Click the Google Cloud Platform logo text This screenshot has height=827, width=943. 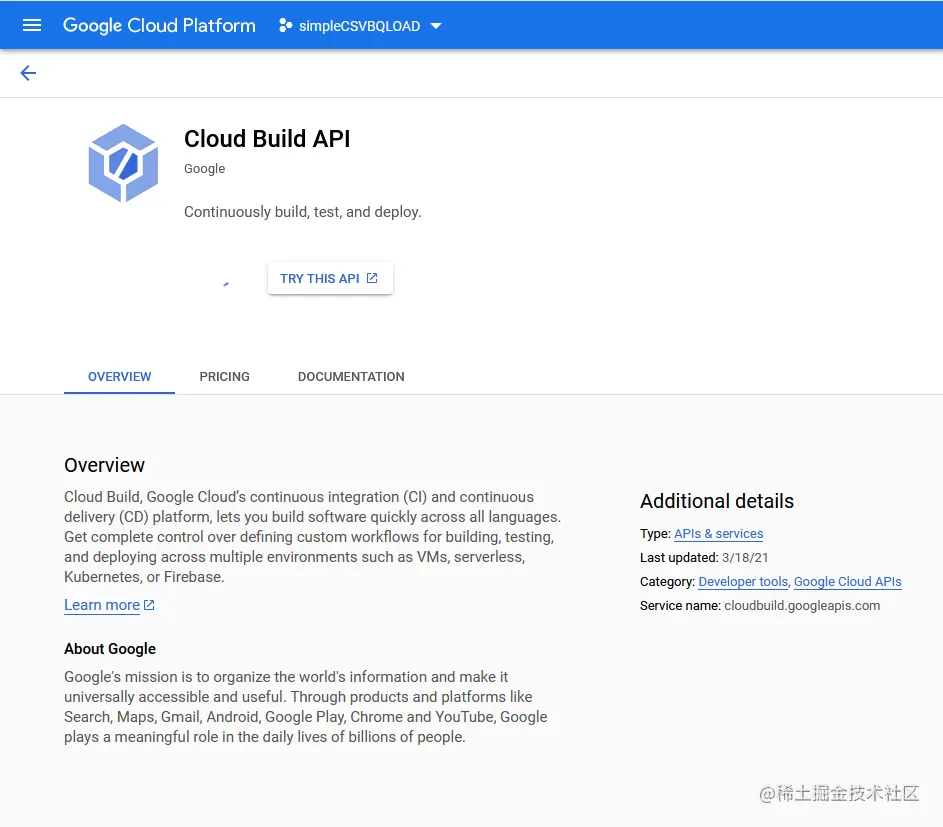[159, 25]
